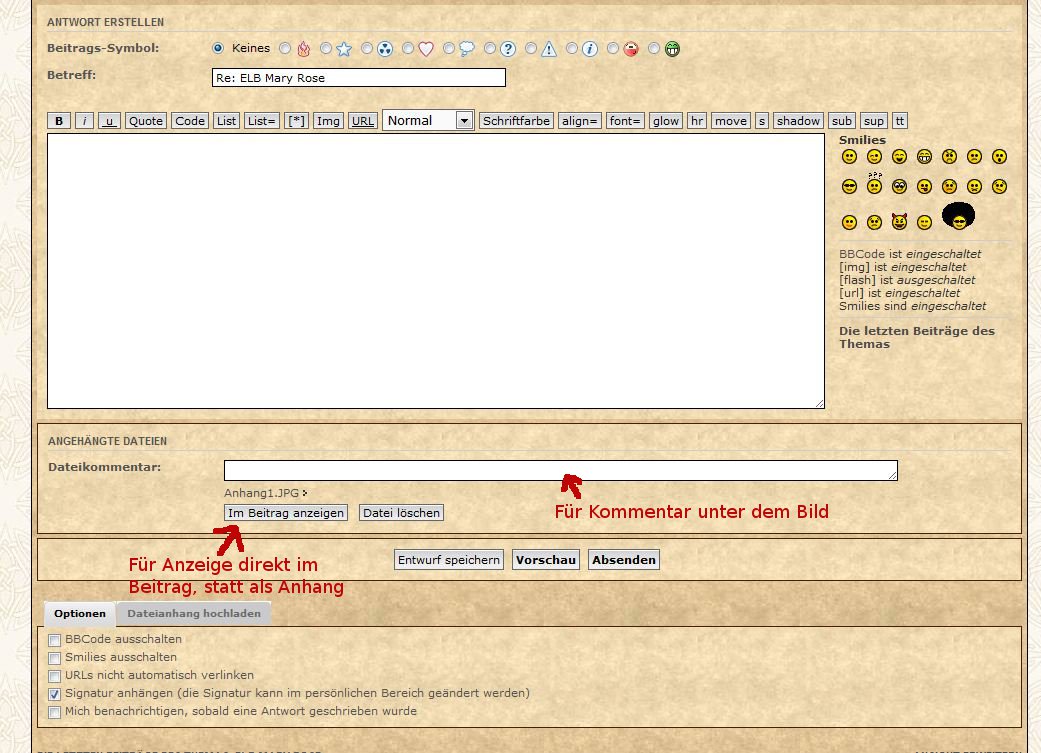1041x753 pixels.
Task: Insert the tongue-out smiley
Action: click(x=924, y=187)
